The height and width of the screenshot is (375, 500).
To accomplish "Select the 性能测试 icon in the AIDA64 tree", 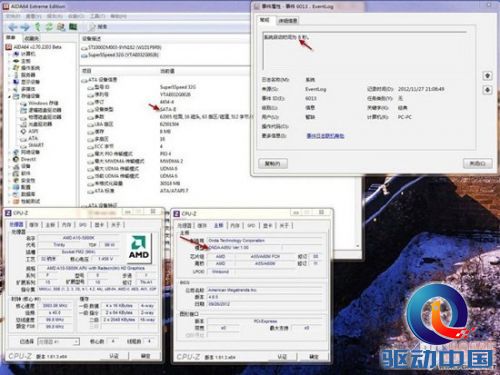I will pos(16,201).
